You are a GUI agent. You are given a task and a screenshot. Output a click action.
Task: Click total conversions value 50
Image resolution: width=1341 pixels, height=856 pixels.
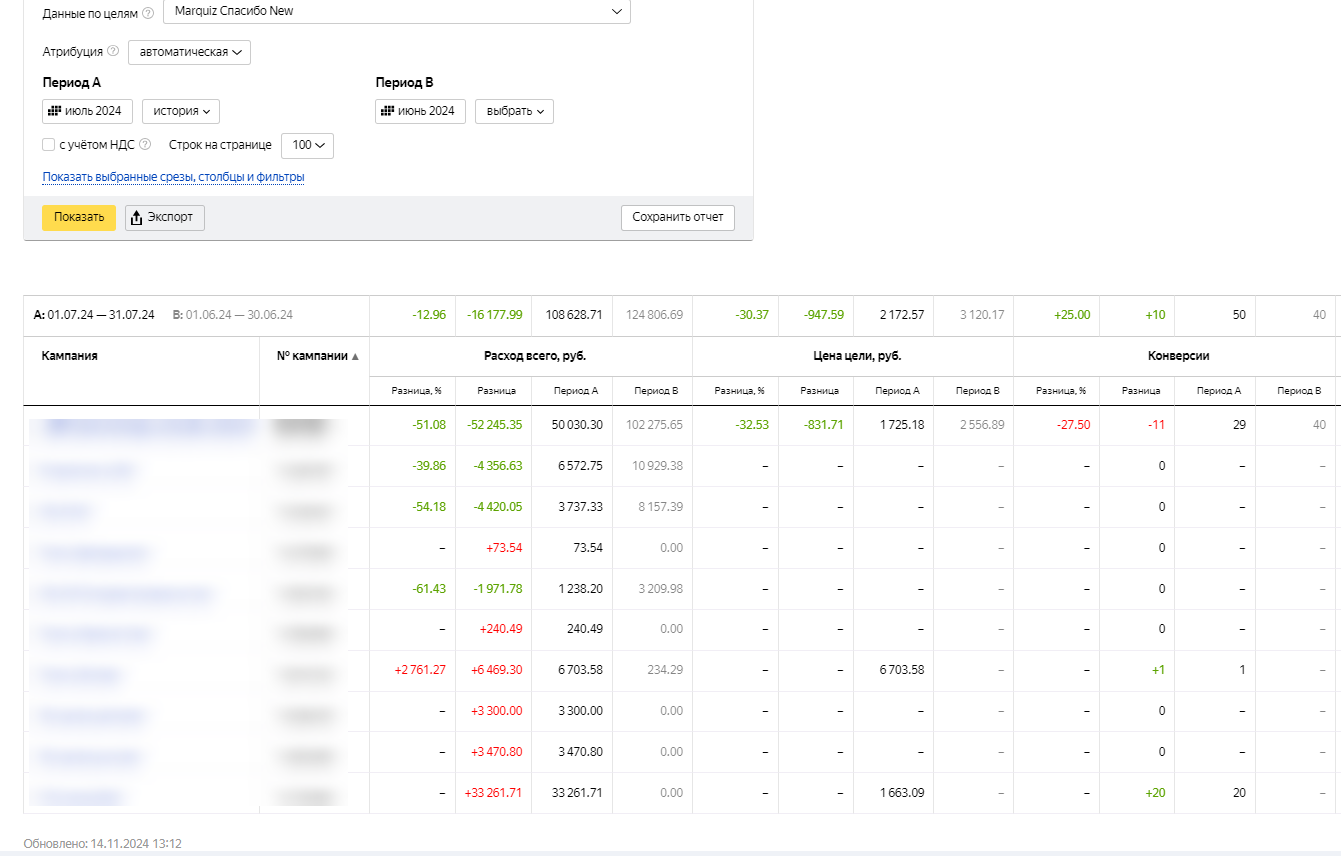tap(1239, 315)
